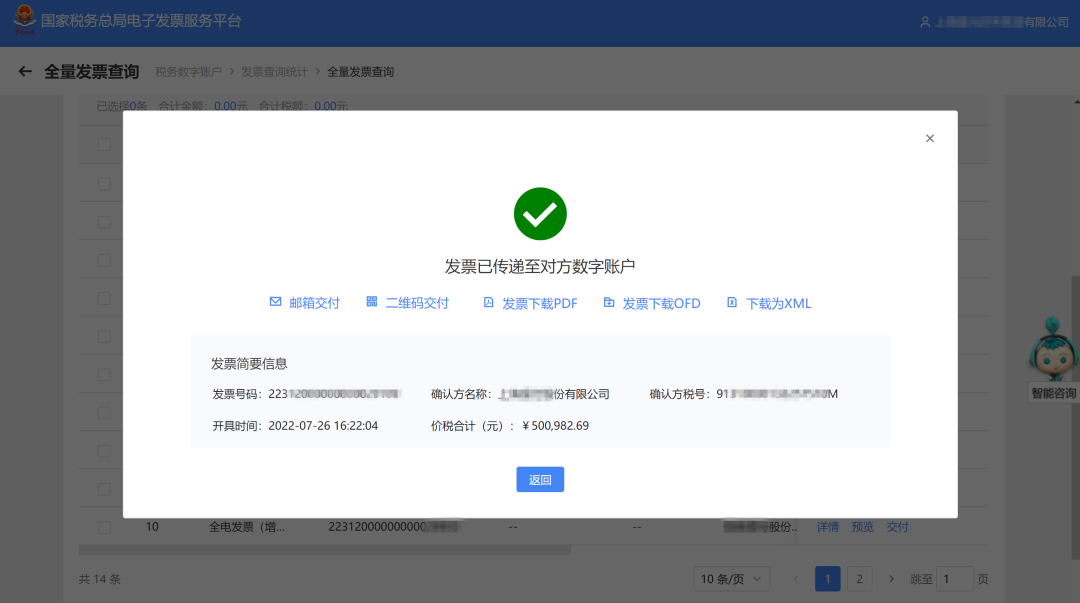Image resolution: width=1080 pixels, height=603 pixels.
Task: Open the 10条/页 page size dropdown
Action: coord(729,578)
